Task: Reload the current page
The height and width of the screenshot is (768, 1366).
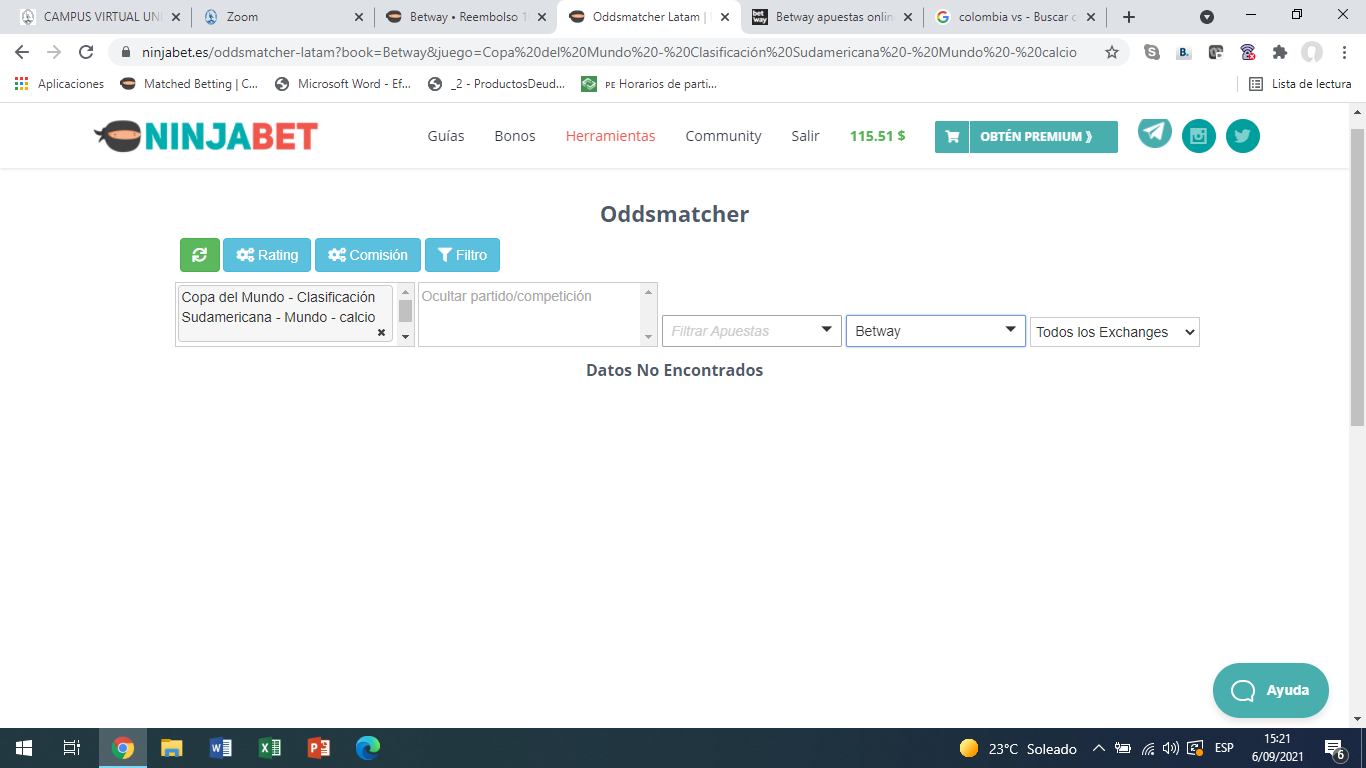Action: click(86, 52)
